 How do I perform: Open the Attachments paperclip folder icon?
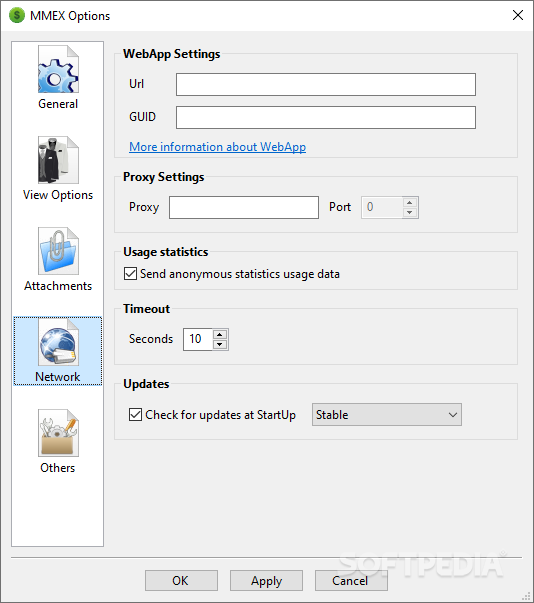point(58,251)
